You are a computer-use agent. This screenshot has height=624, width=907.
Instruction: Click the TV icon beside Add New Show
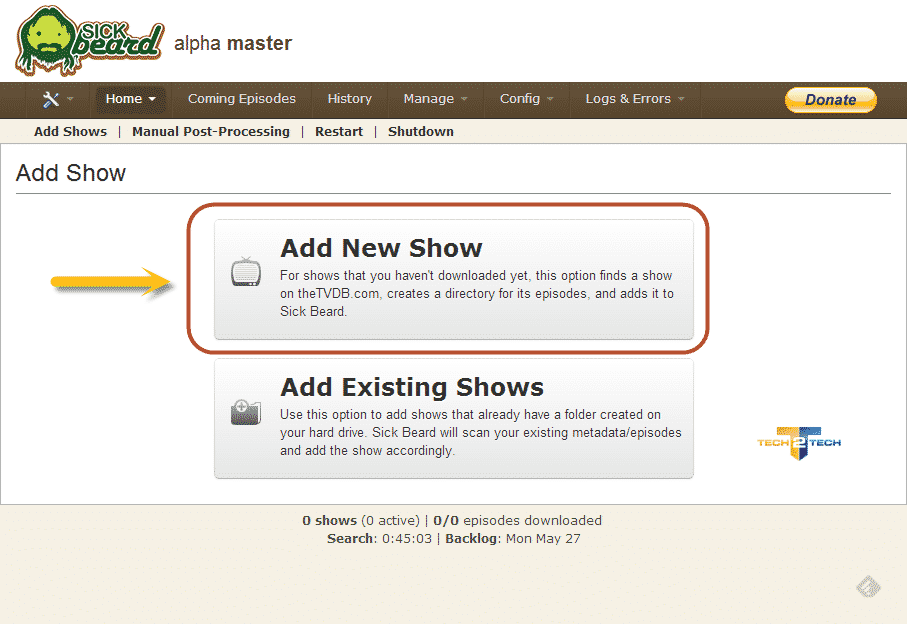pyautogui.click(x=246, y=272)
